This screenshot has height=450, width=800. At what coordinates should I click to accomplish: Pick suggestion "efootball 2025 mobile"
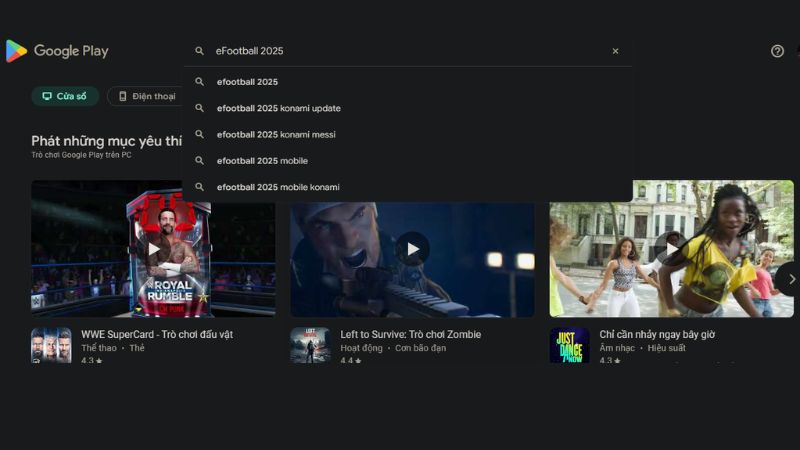[262, 160]
